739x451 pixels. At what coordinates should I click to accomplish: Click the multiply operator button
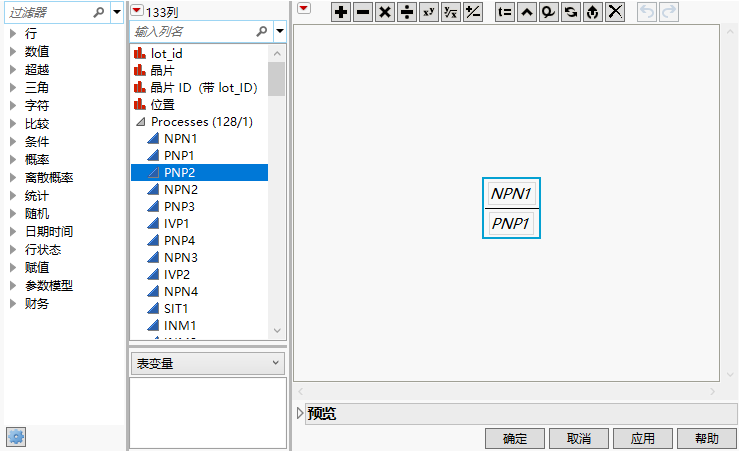tap(385, 12)
